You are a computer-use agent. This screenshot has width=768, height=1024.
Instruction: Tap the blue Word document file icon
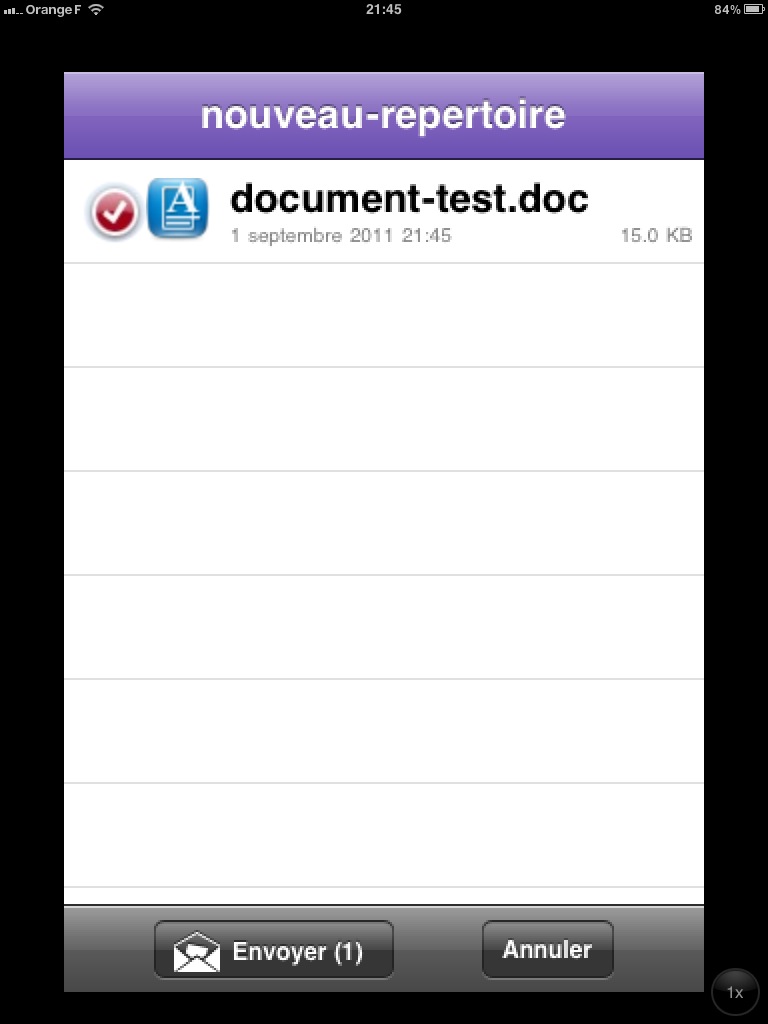(x=178, y=208)
